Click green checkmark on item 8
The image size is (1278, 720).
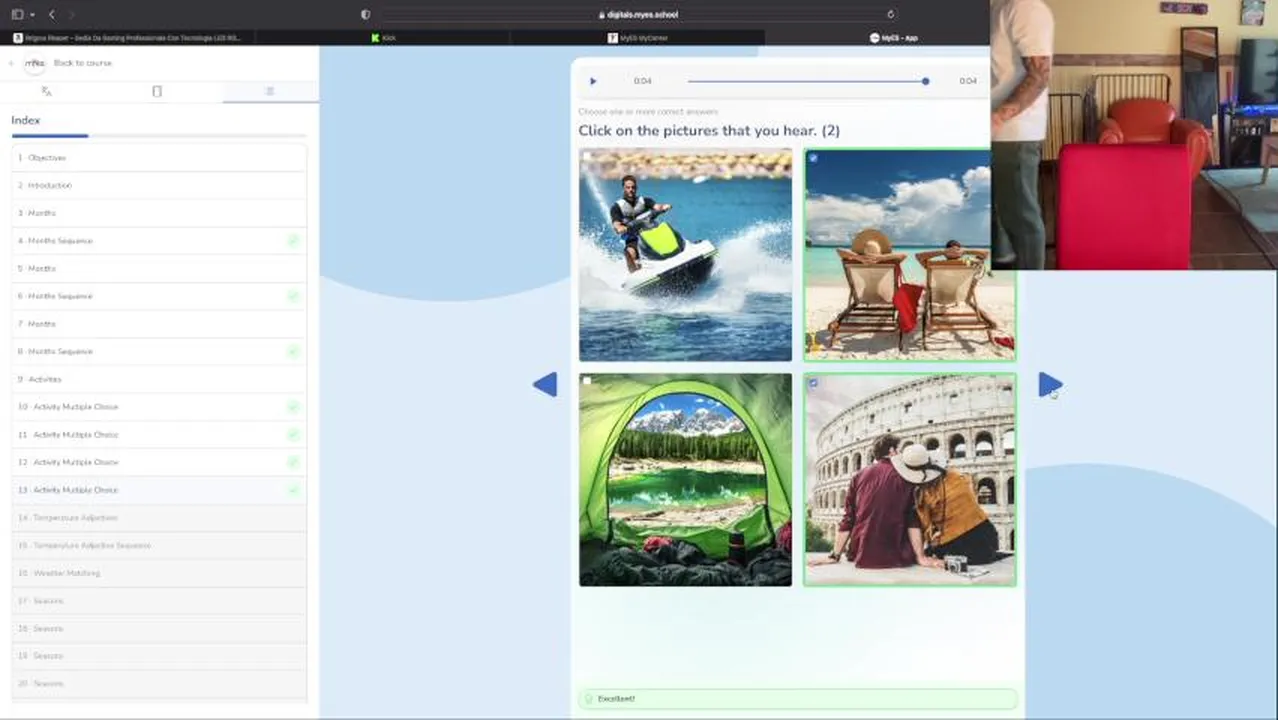coord(293,352)
